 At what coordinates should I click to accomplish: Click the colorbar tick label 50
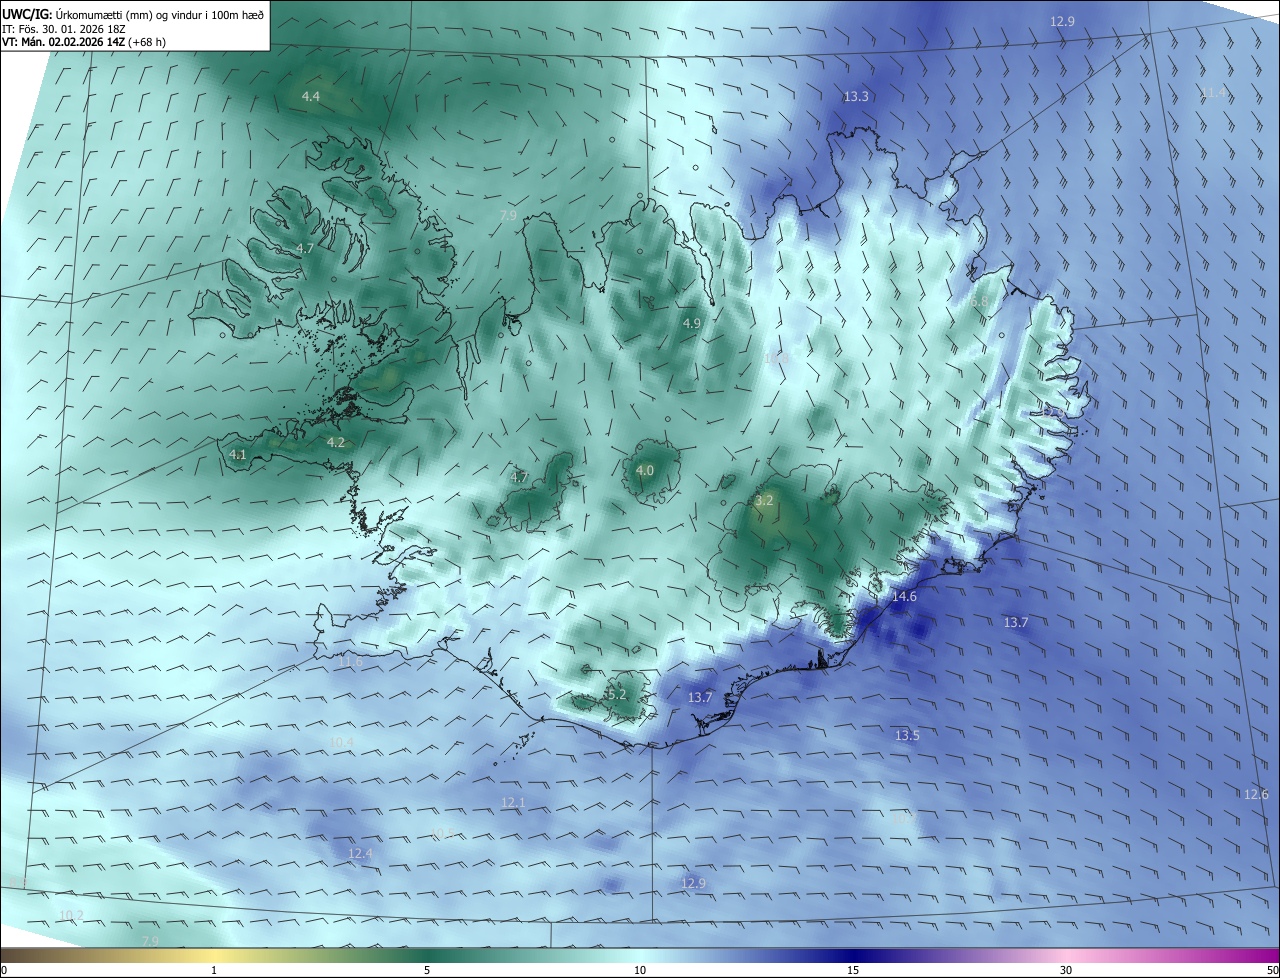[1272, 970]
